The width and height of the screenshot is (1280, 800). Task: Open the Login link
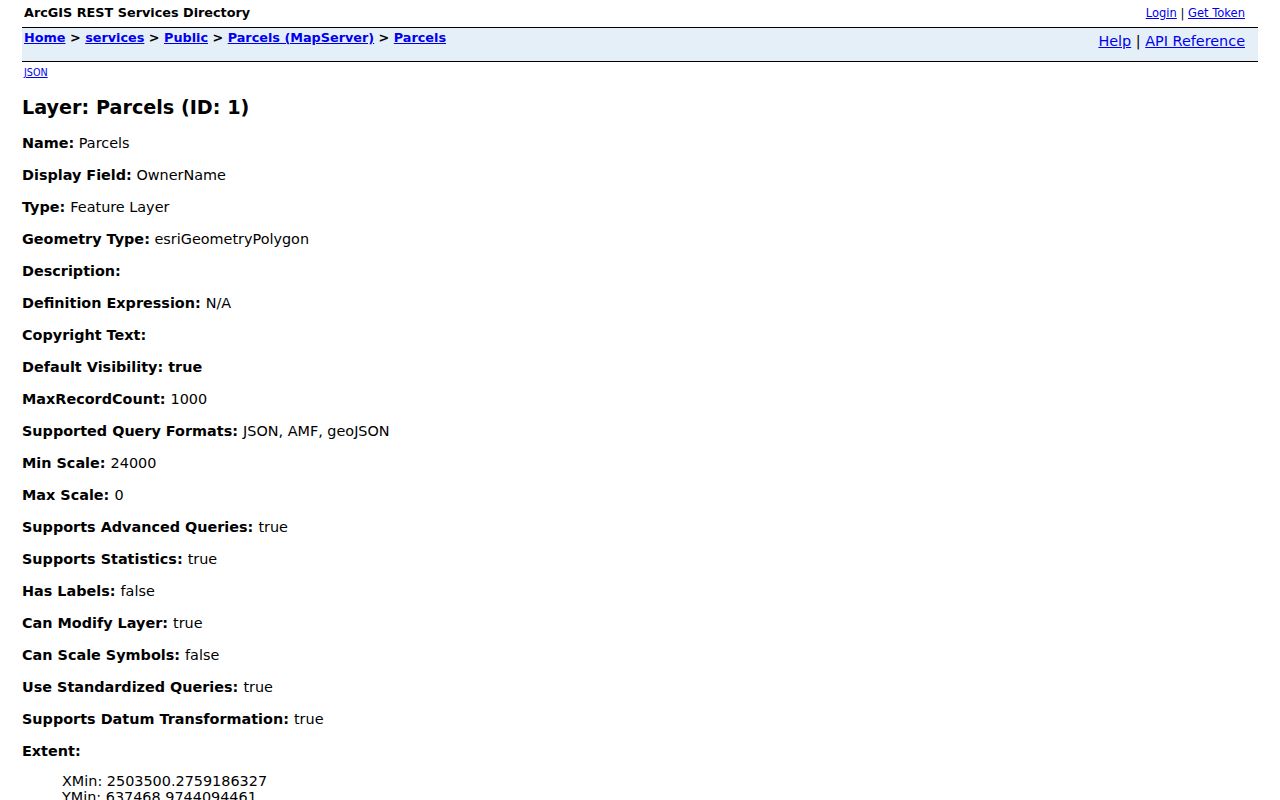1161,13
